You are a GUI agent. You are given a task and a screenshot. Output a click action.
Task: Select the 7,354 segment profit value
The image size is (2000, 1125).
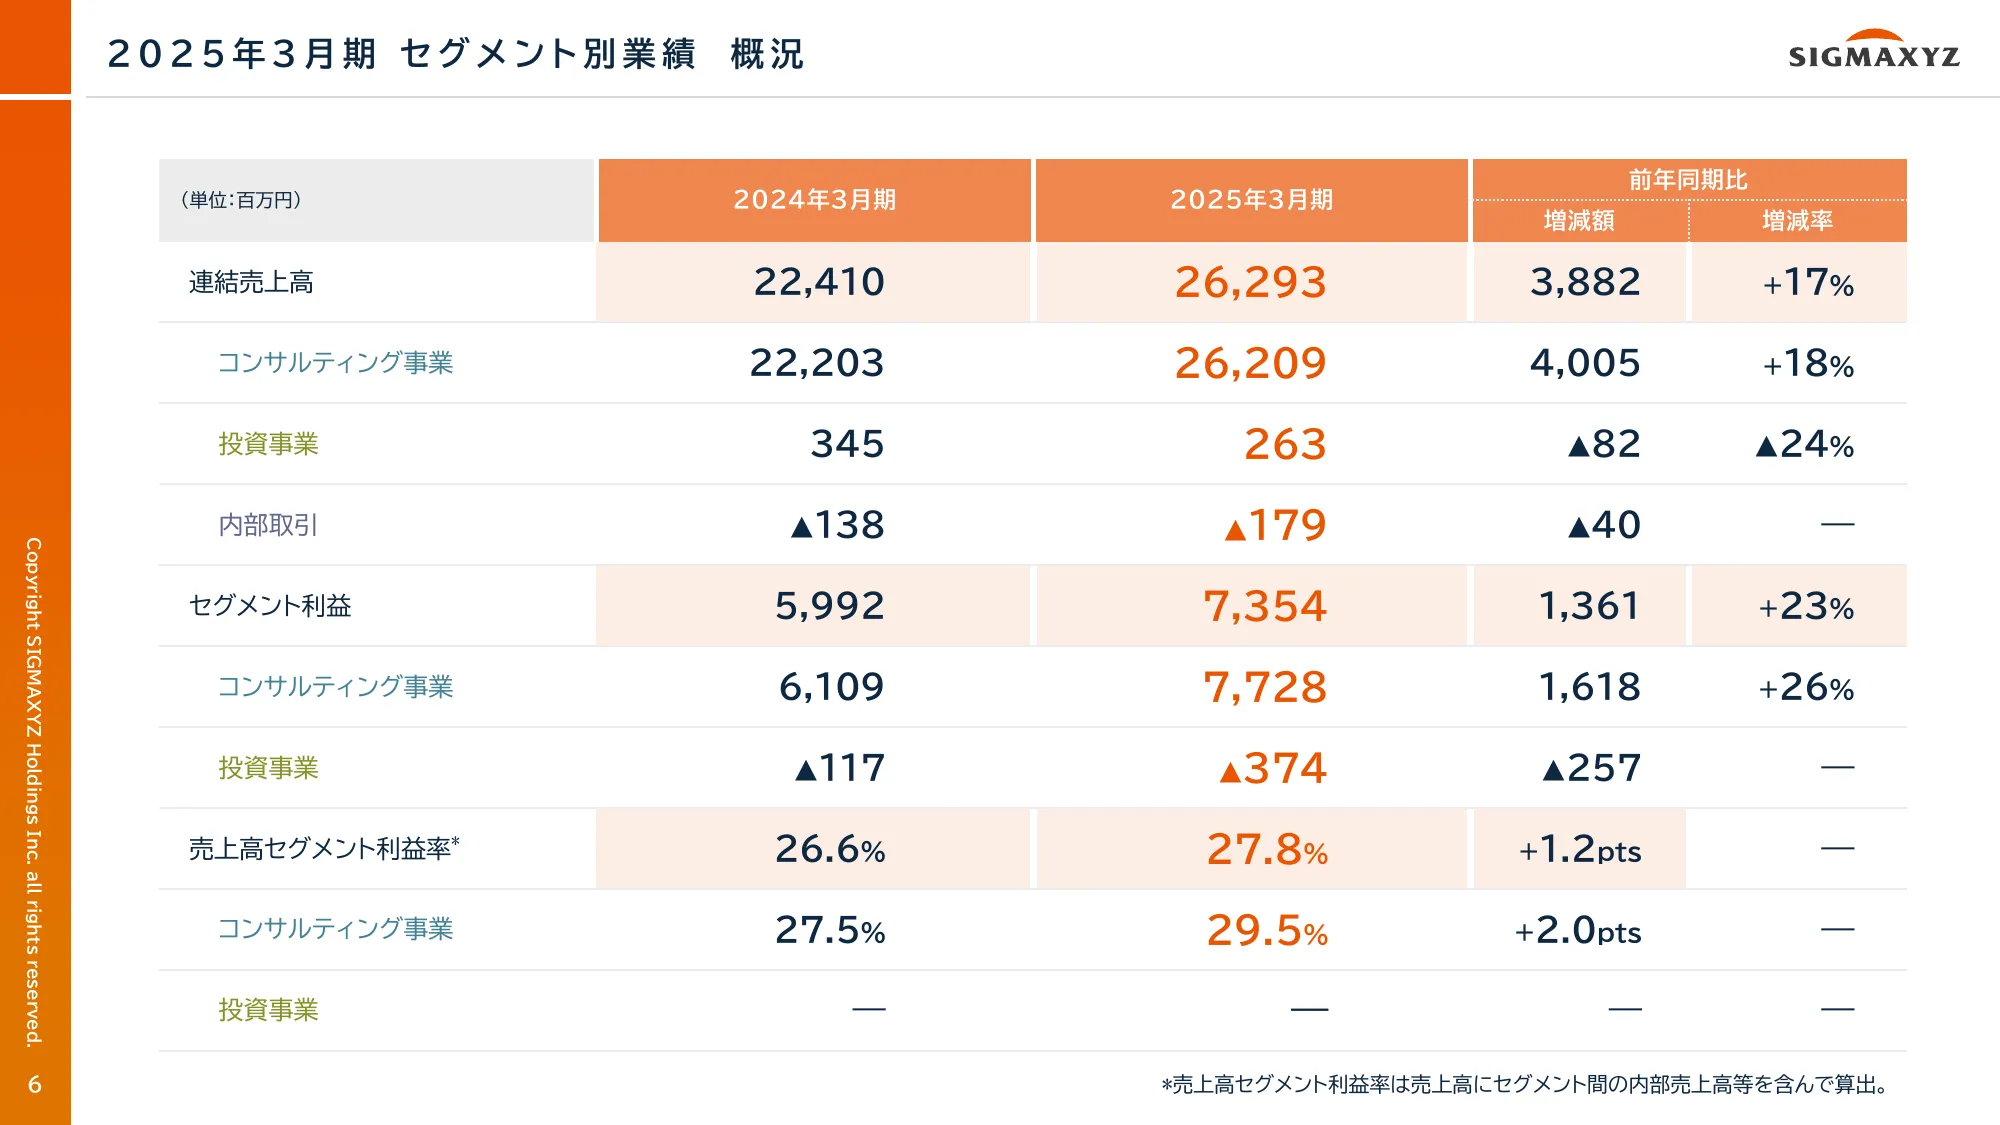click(1264, 606)
